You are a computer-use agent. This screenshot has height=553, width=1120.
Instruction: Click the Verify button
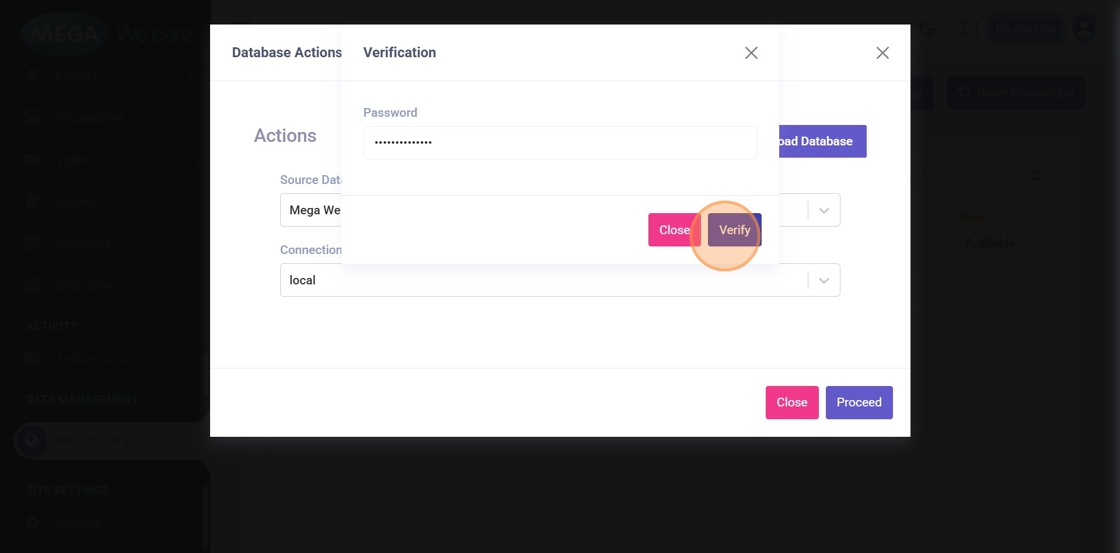734,230
